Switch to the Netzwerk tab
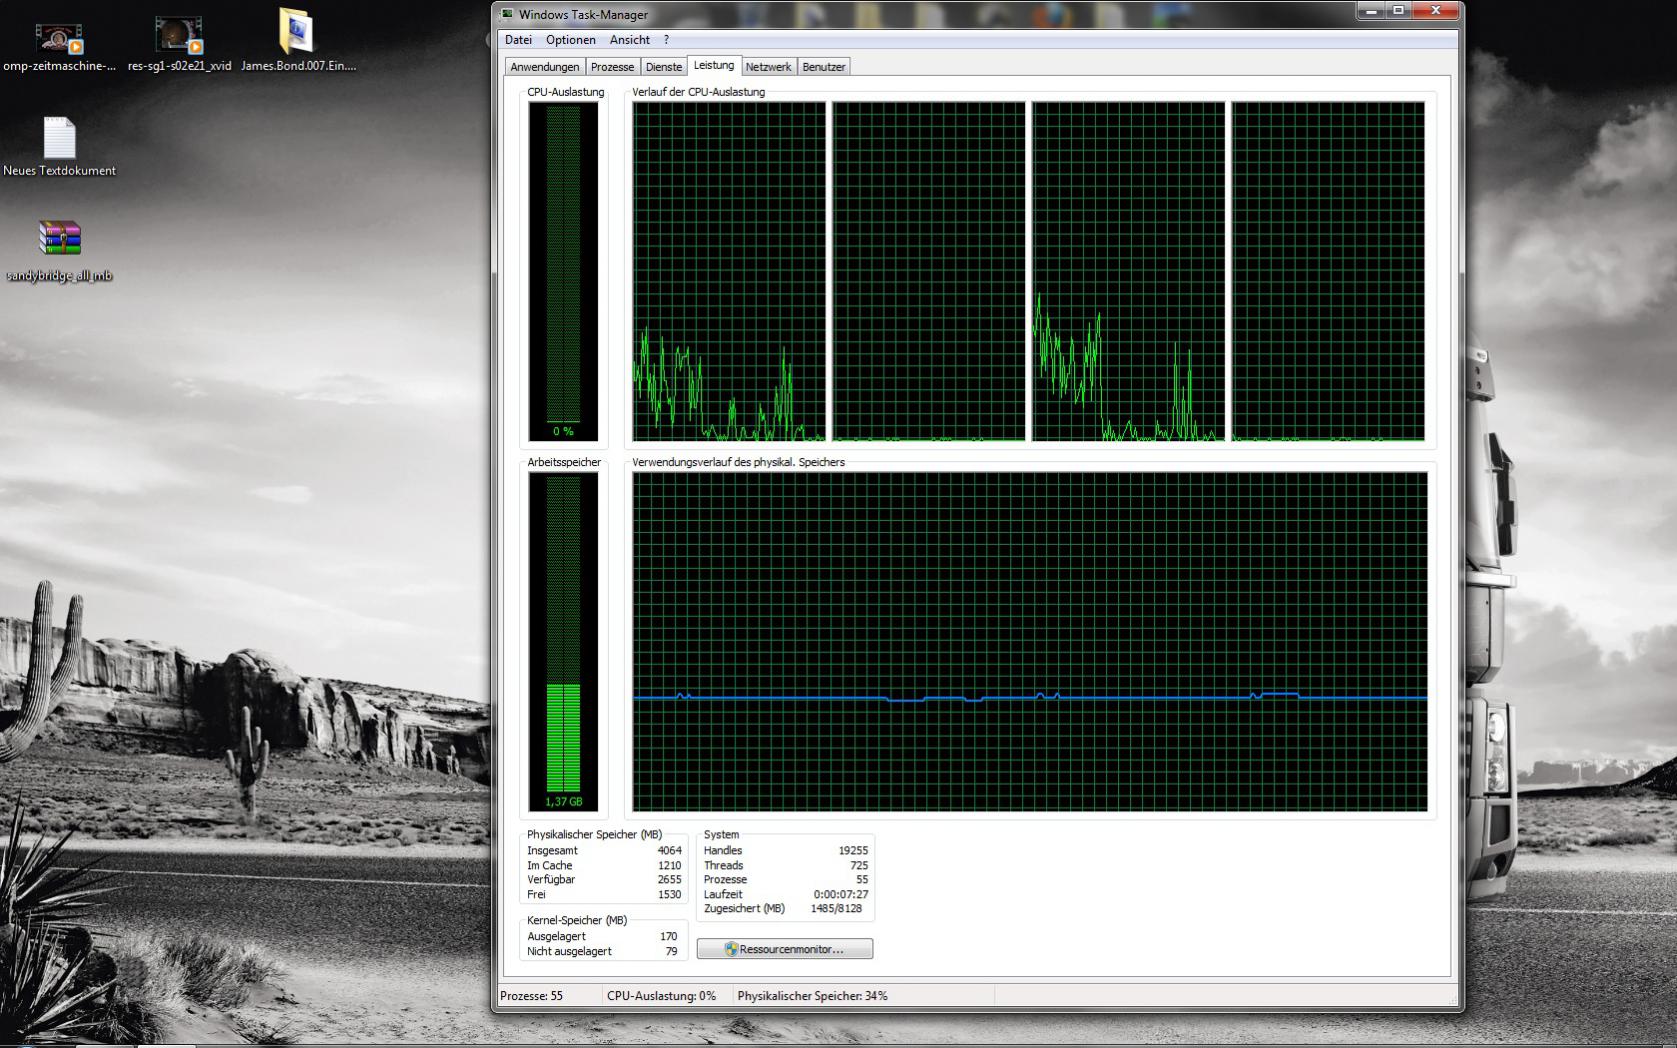The width and height of the screenshot is (1677, 1048). (768, 67)
